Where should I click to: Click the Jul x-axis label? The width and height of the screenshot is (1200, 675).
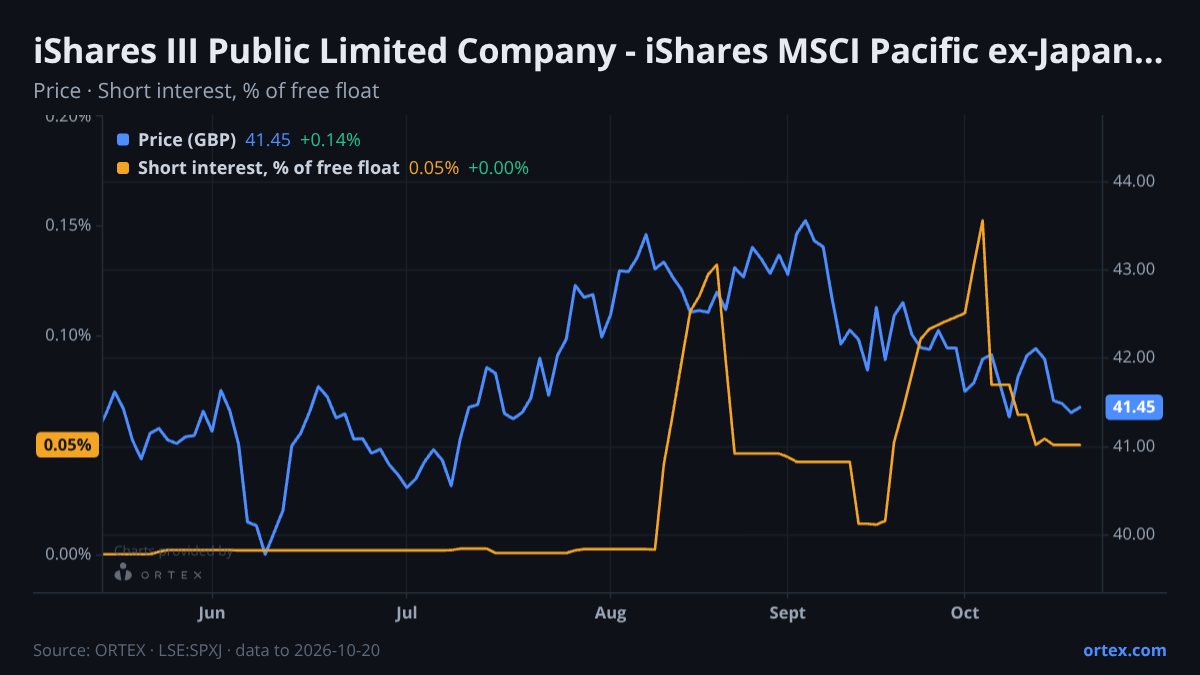[x=406, y=612]
